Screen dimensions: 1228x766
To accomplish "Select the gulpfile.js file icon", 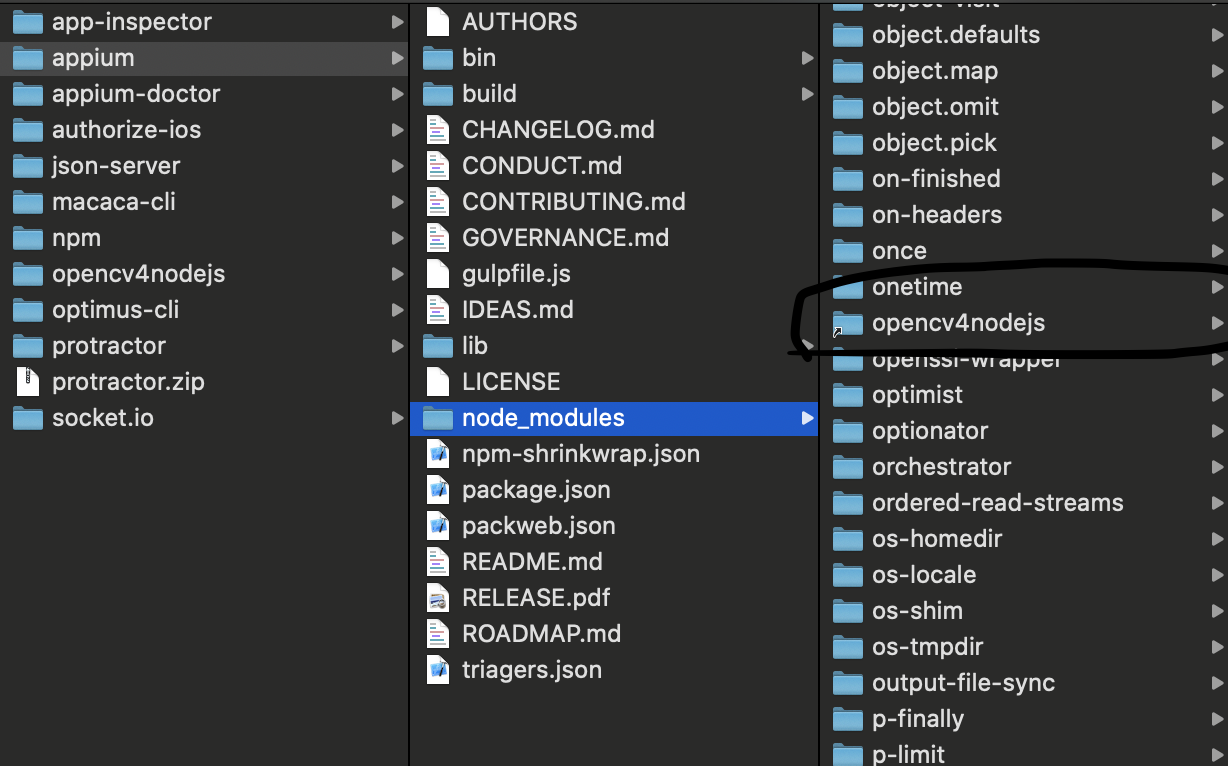I will [438, 274].
